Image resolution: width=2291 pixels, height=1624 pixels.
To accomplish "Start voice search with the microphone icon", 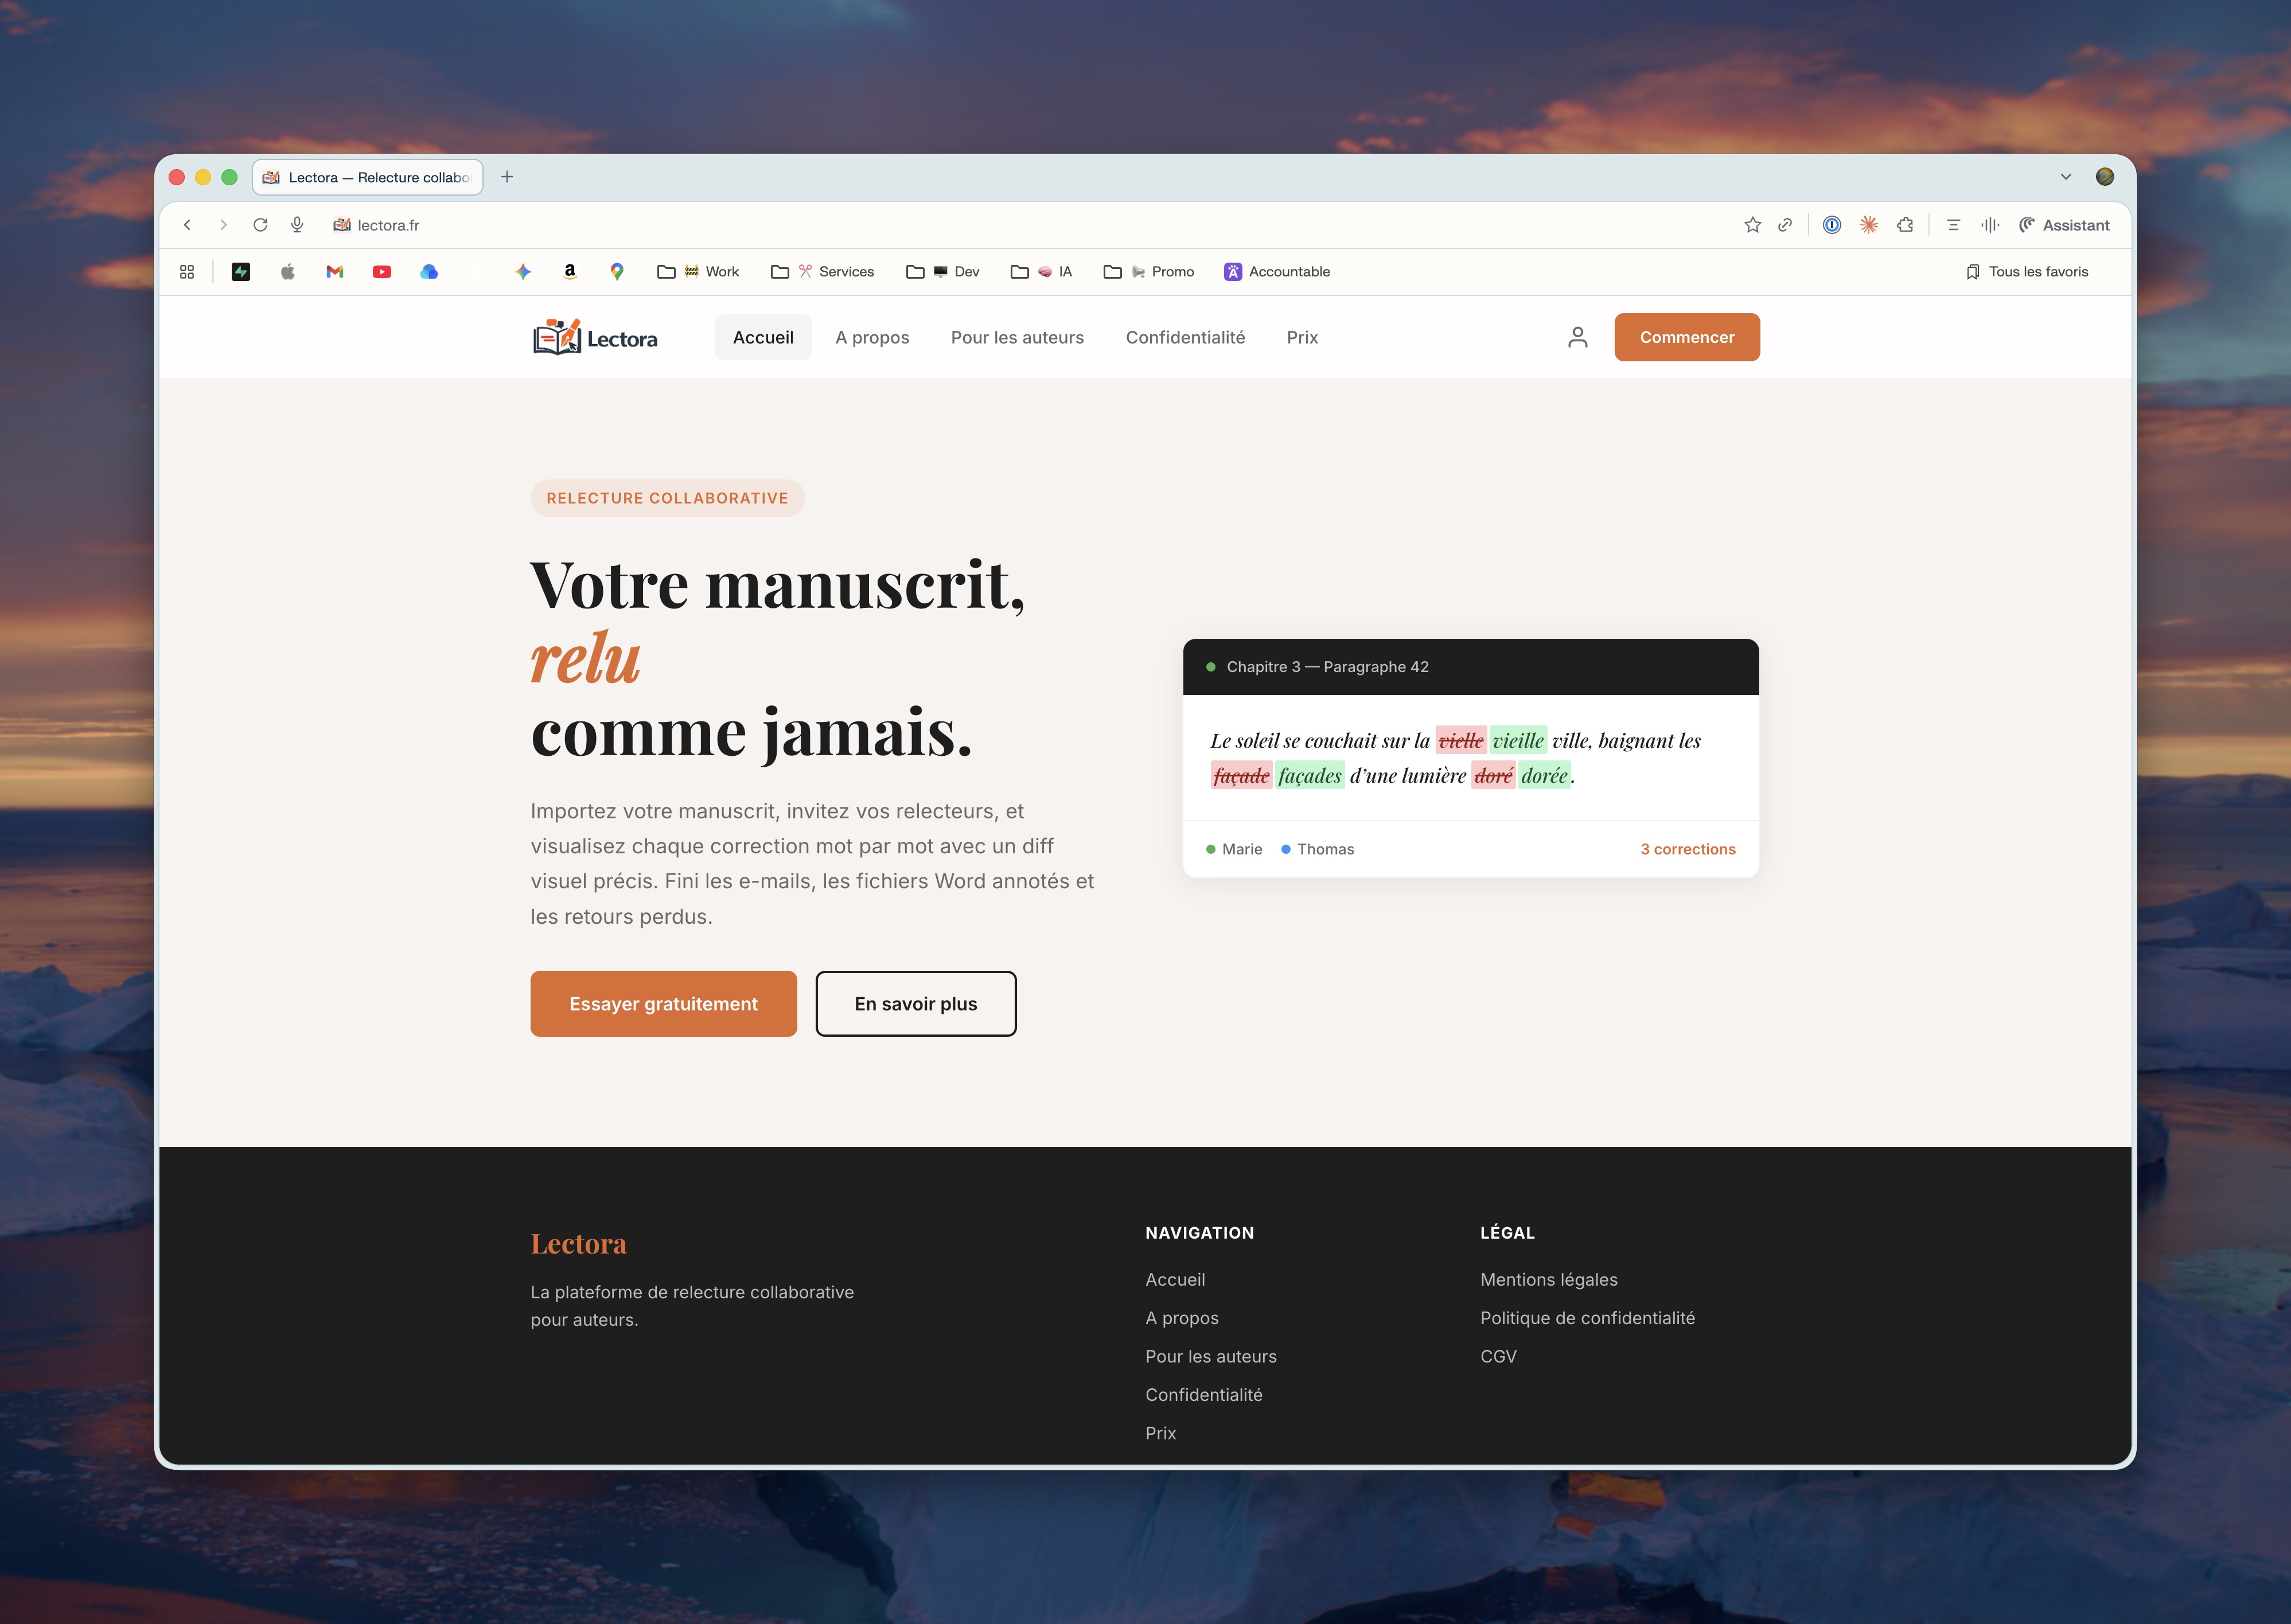I will (297, 224).
